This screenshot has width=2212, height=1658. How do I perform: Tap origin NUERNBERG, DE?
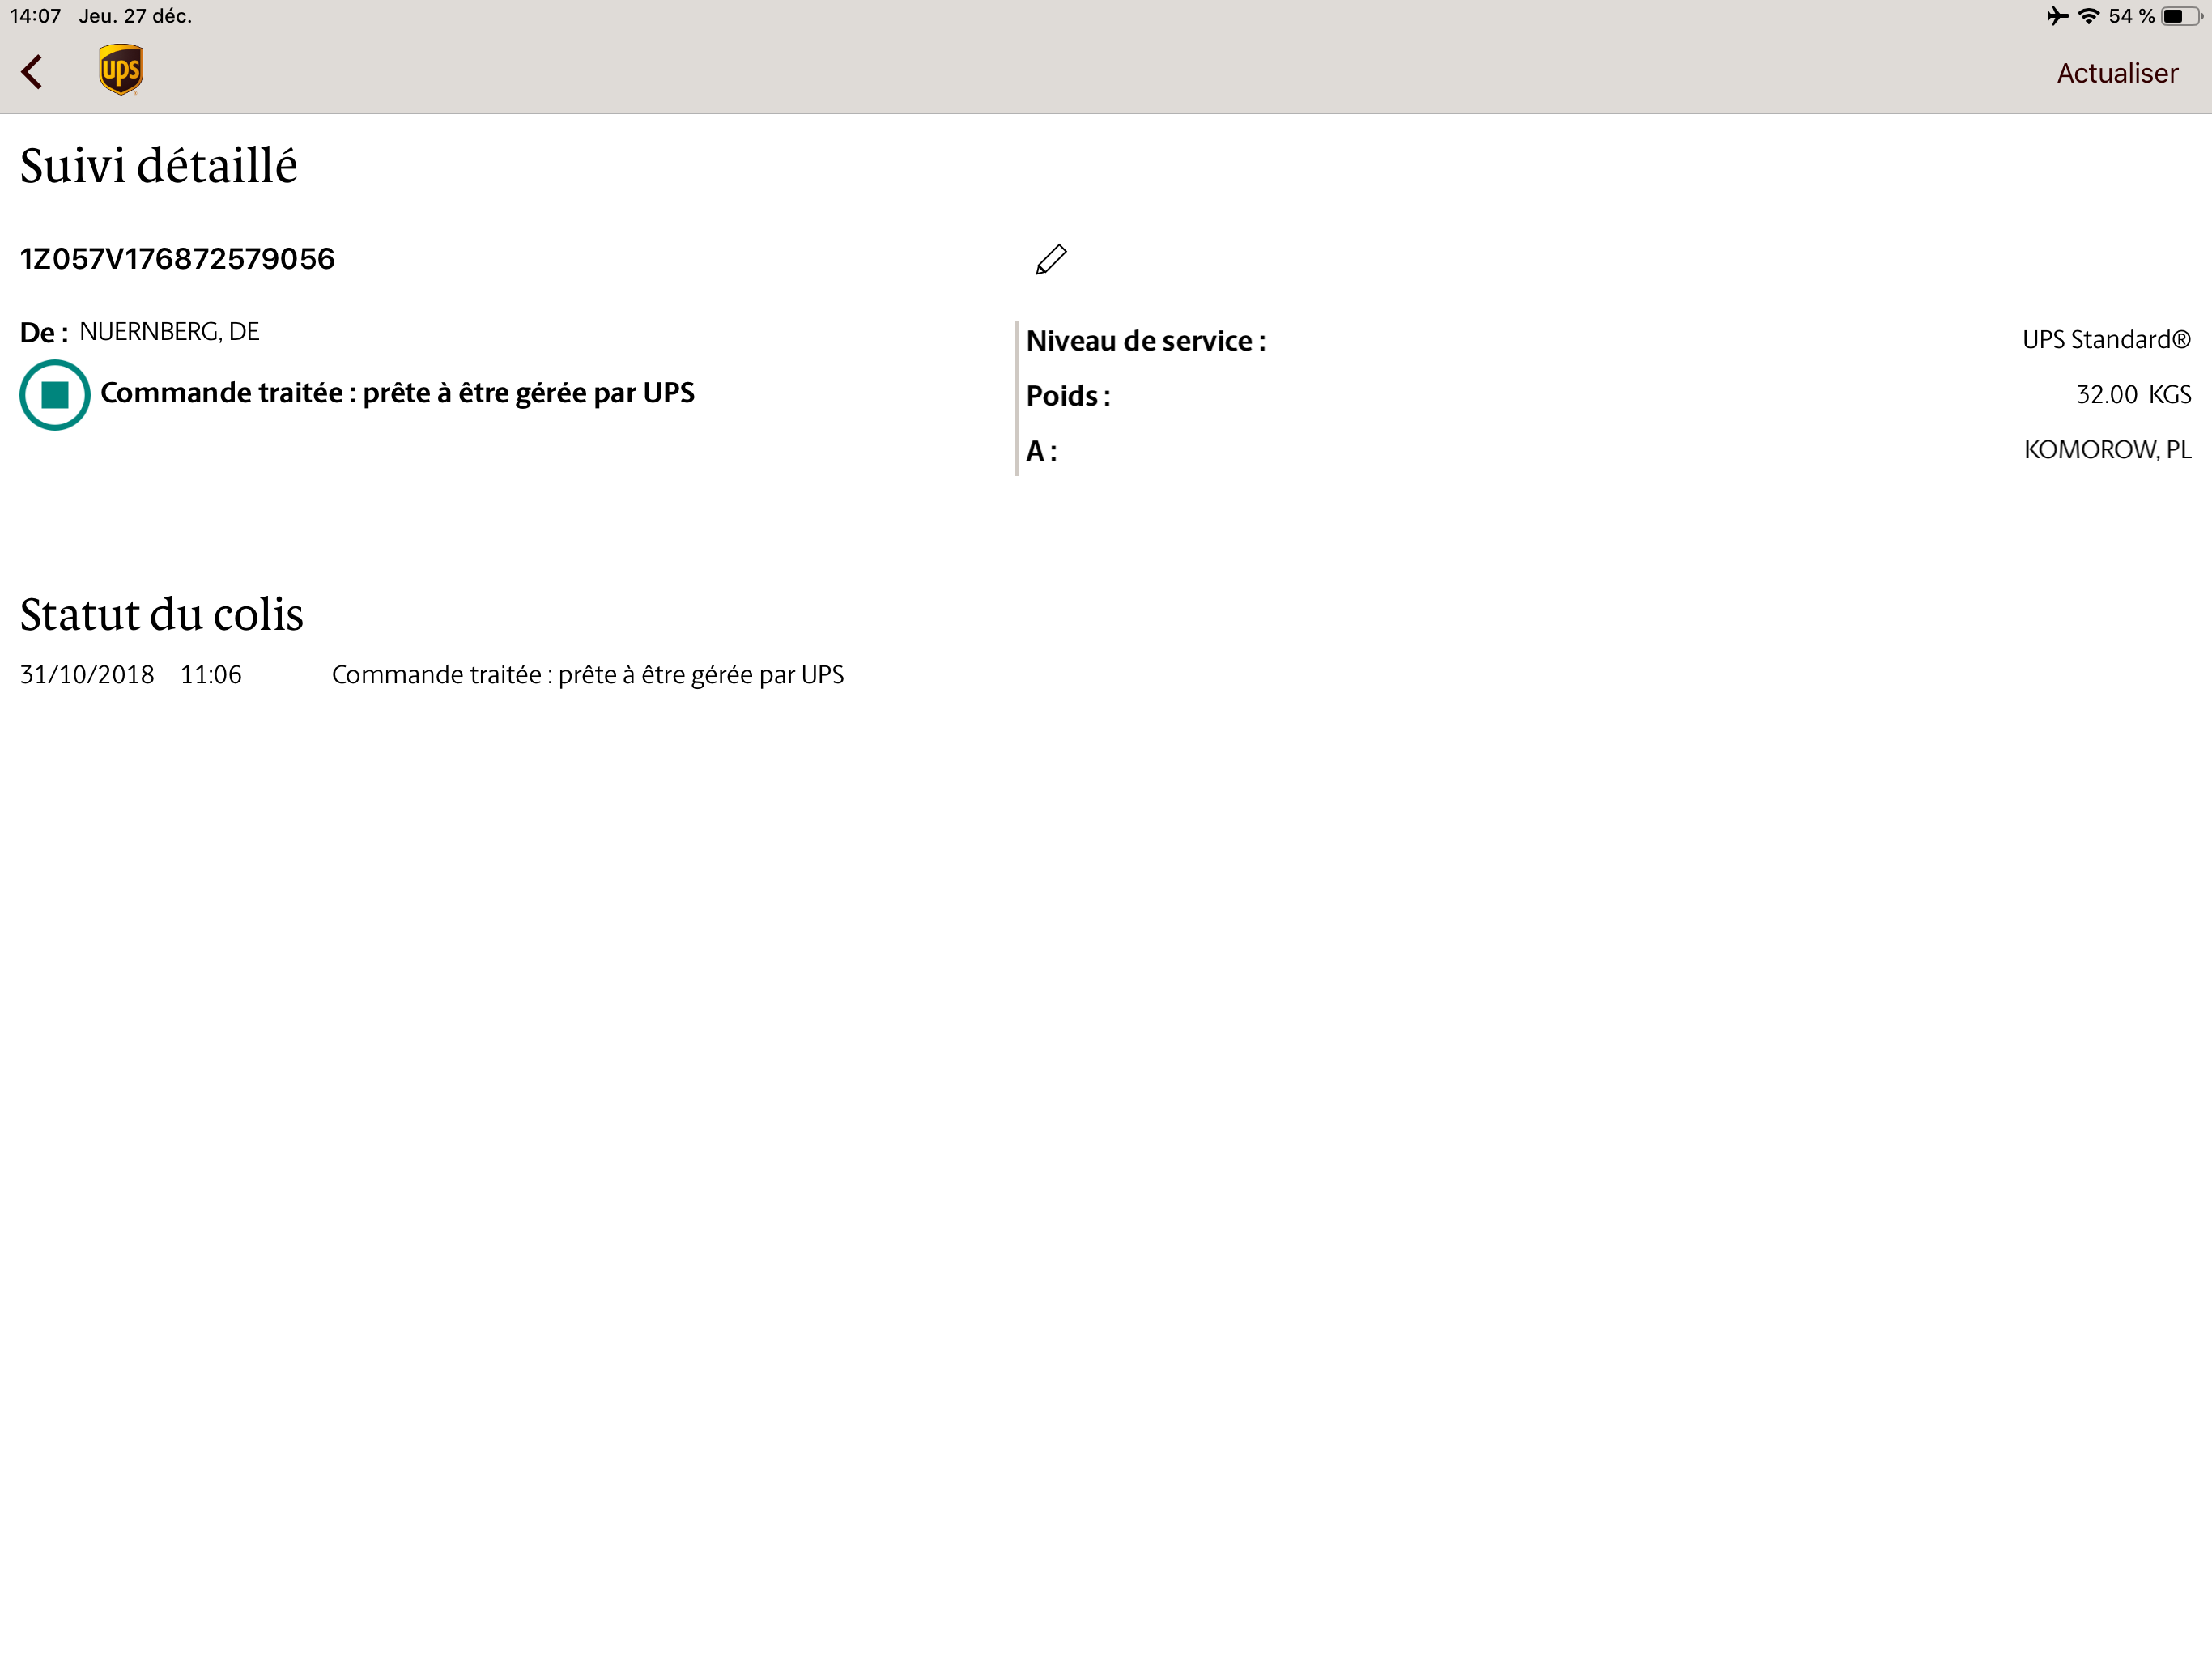pos(169,332)
